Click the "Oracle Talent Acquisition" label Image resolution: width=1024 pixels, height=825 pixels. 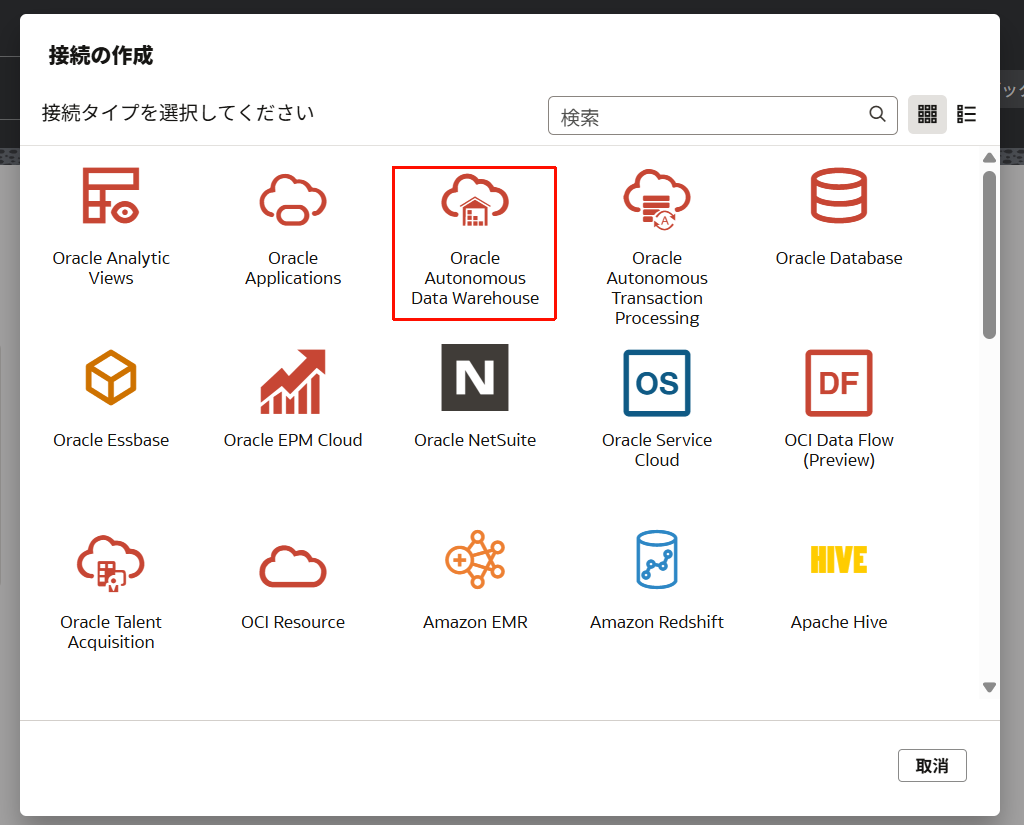111,632
